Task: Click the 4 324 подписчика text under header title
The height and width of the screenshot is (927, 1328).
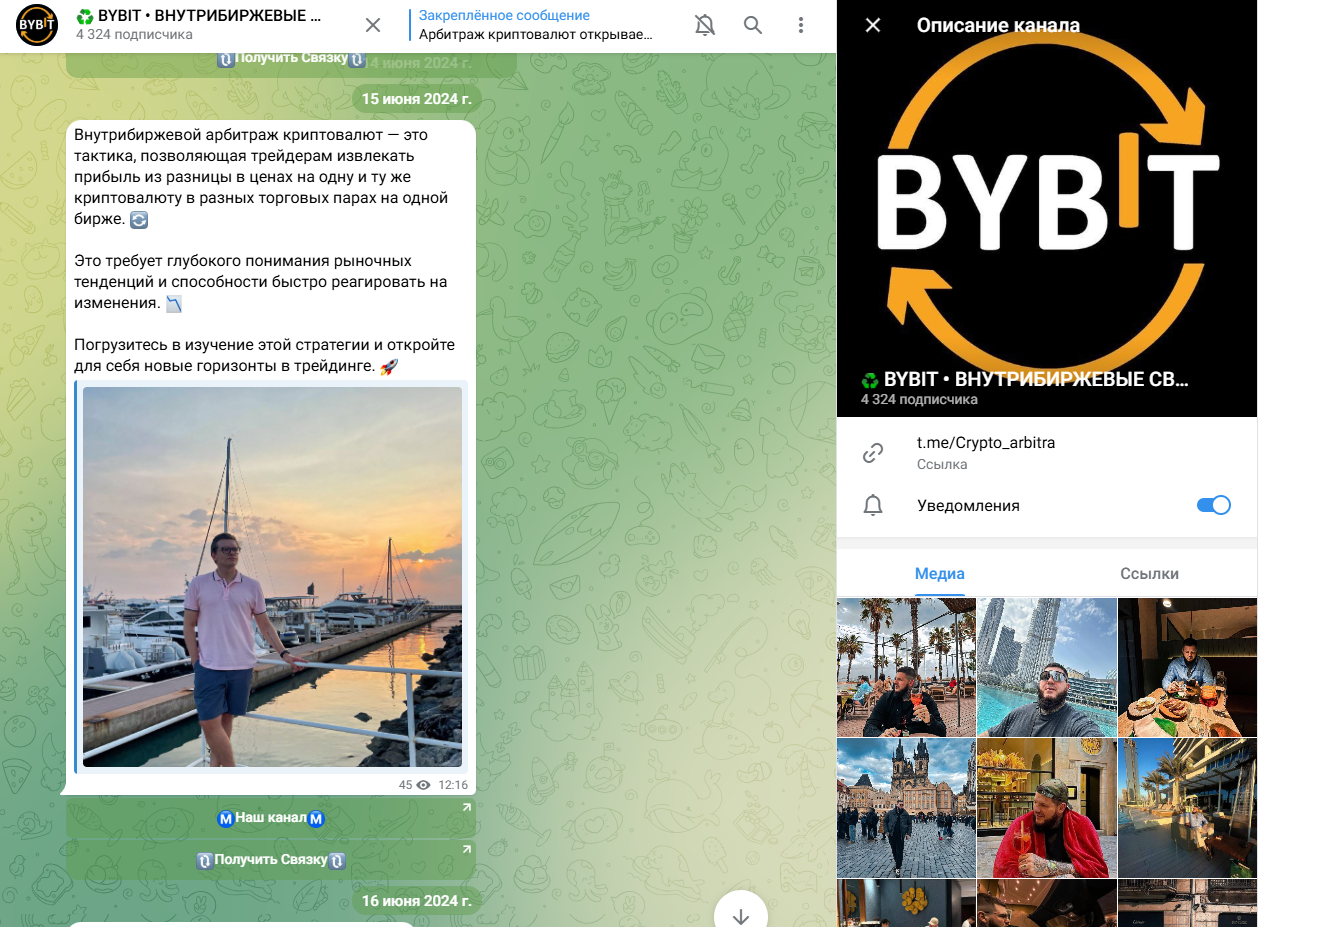Action: 134,35
